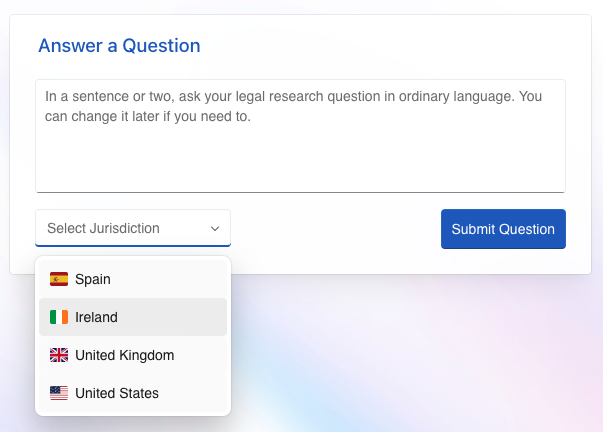Click the Spain flag icon
Image resolution: width=603 pixels, height=432 pixels.
click(x=59, y=279)
